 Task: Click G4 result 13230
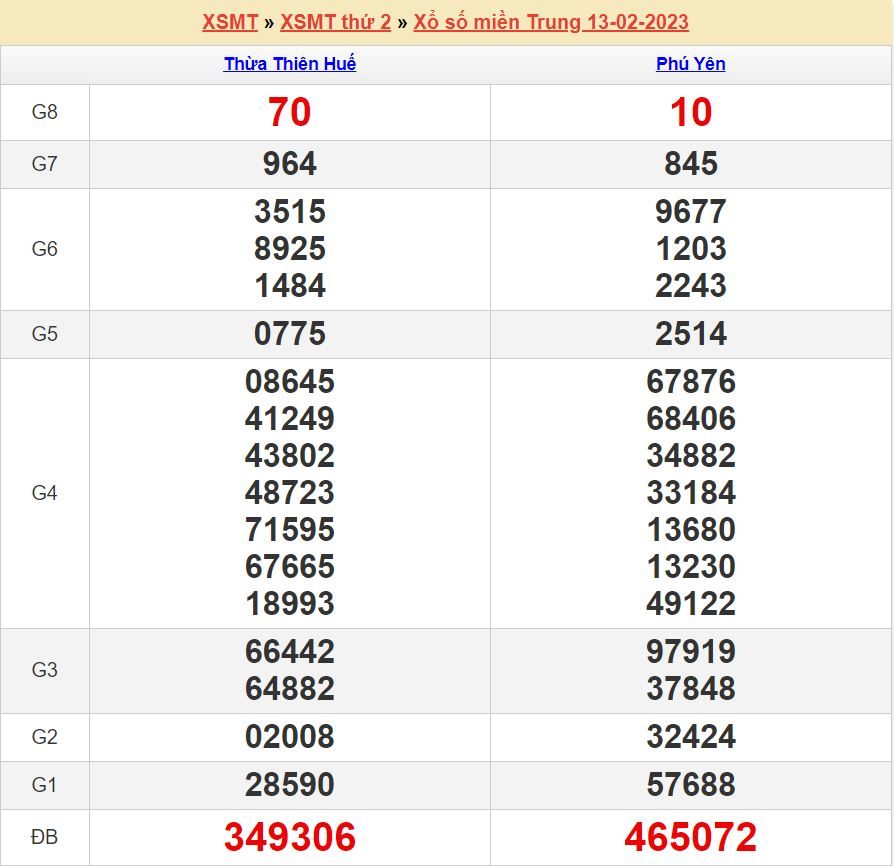click(690, 567)
